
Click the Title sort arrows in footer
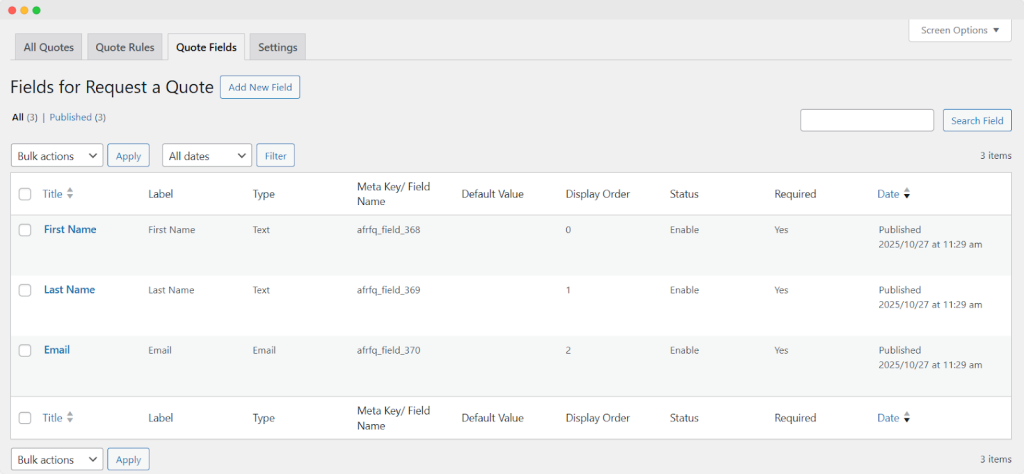[x=70, y=418]
